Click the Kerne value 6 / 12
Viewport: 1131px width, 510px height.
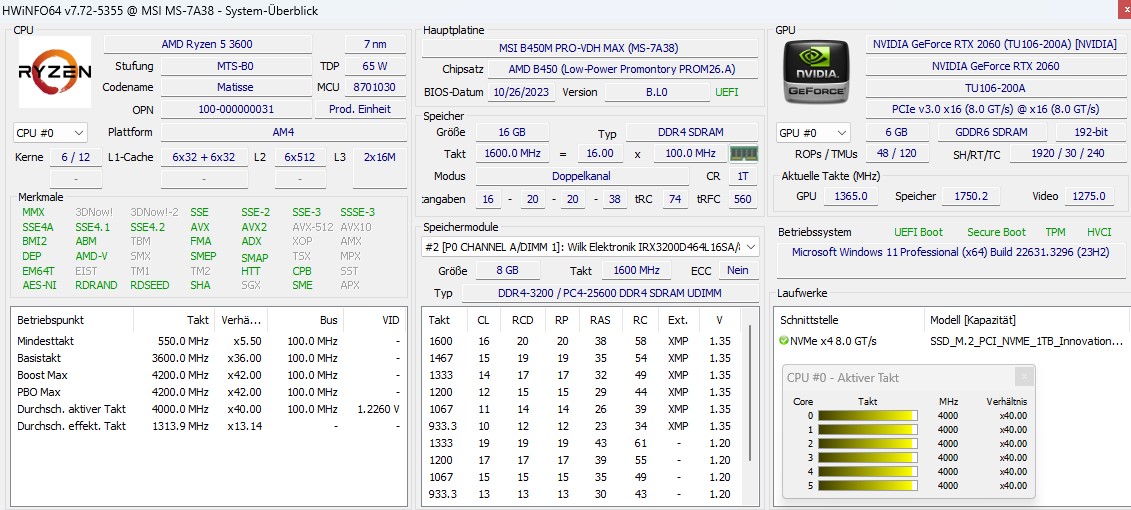pos(76,157)
